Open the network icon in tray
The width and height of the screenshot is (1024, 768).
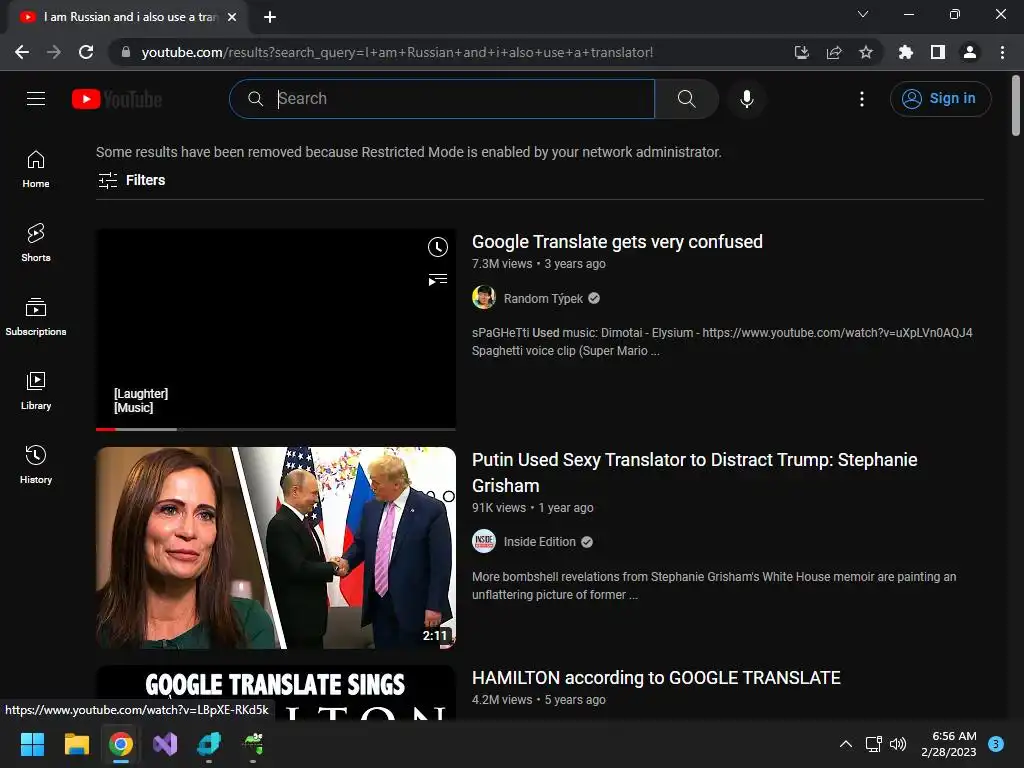coord(873,744)
